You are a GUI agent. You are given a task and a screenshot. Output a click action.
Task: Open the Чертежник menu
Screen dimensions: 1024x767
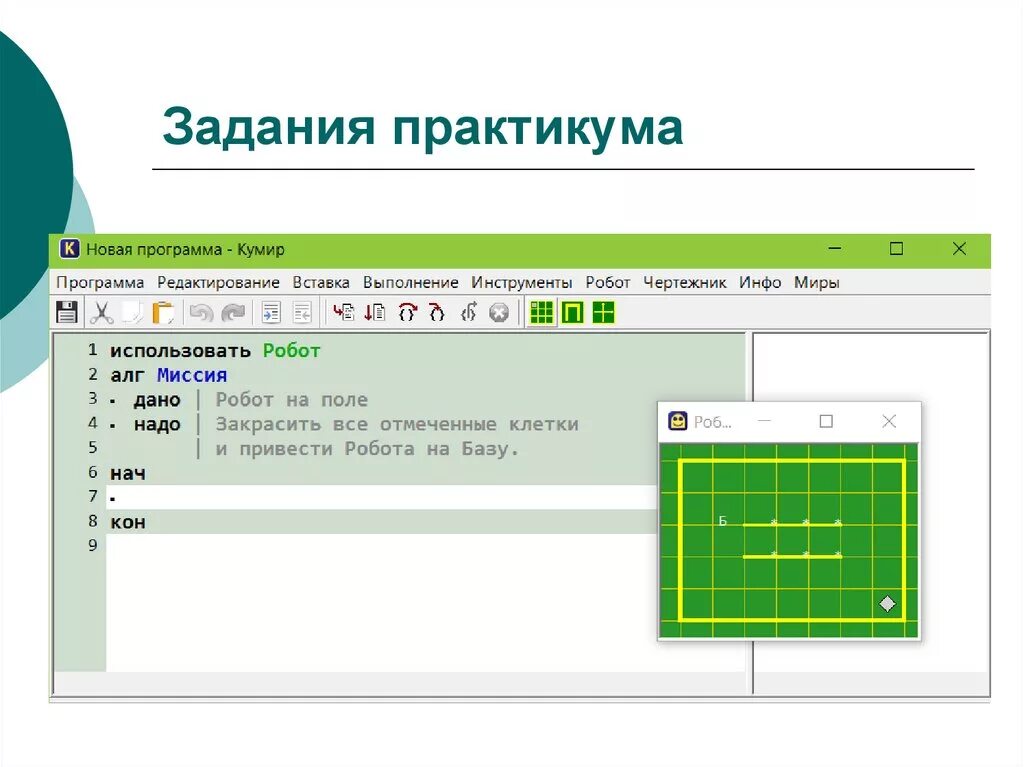(x=684, y=283)
